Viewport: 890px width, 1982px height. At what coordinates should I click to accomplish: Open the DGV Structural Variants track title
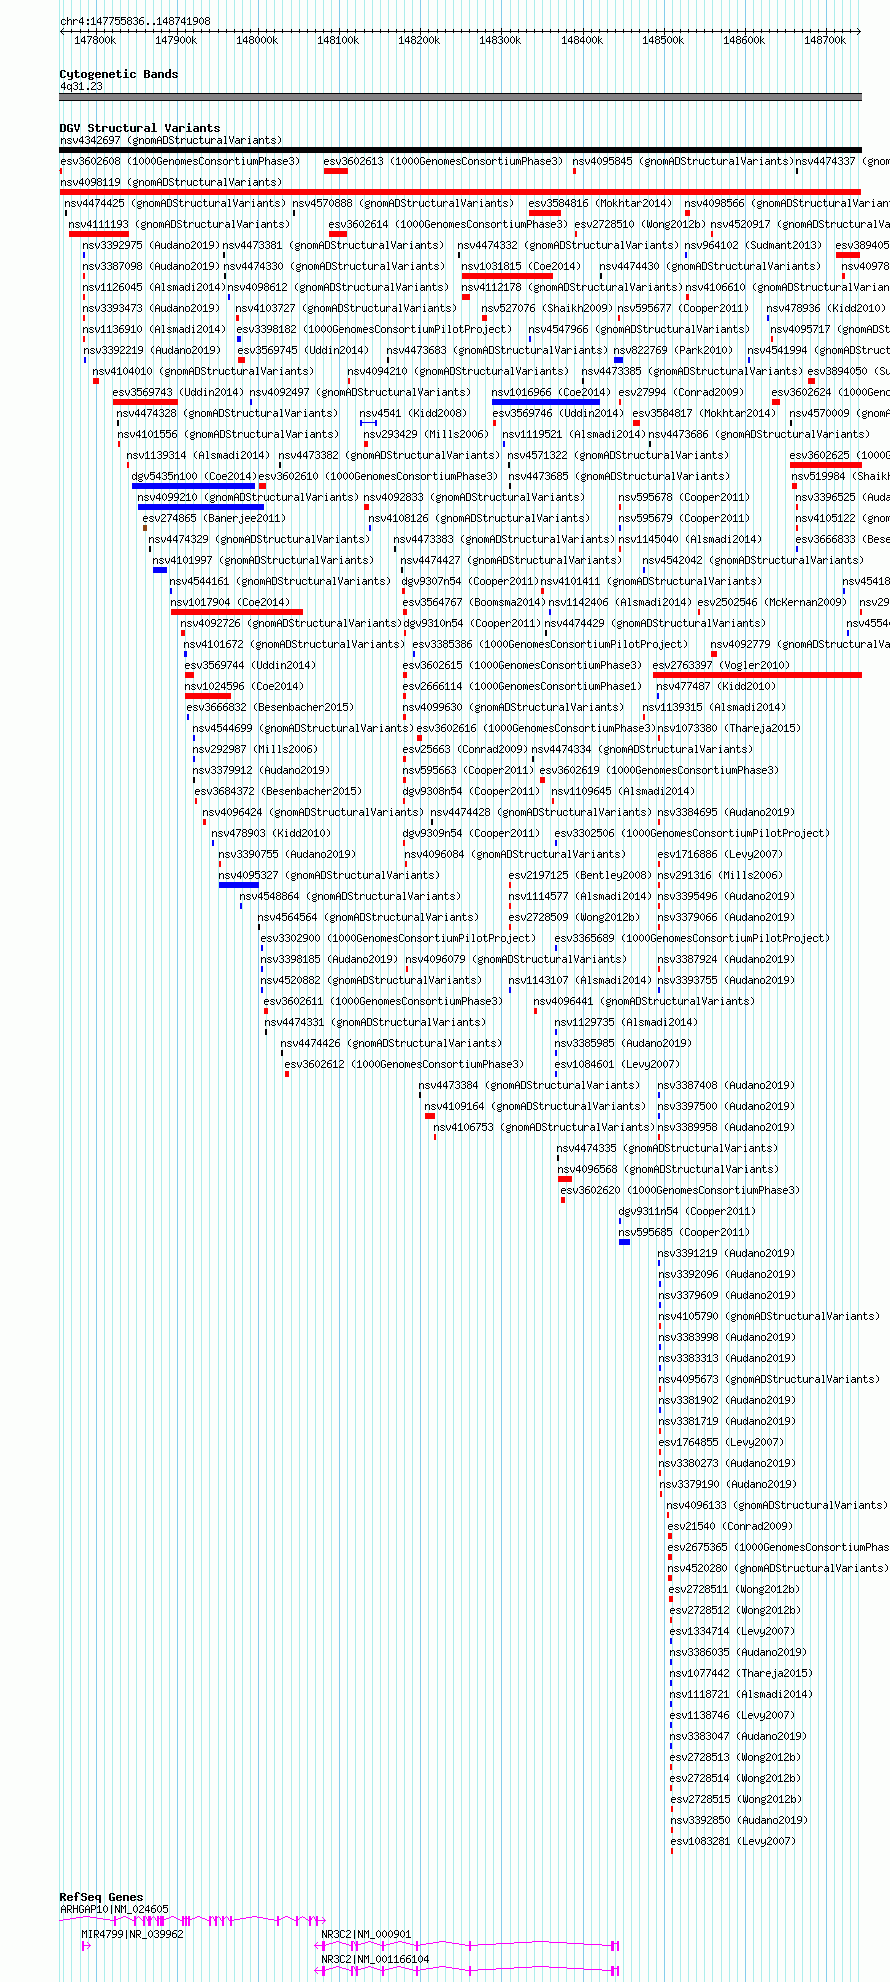(x=139, y=128)
